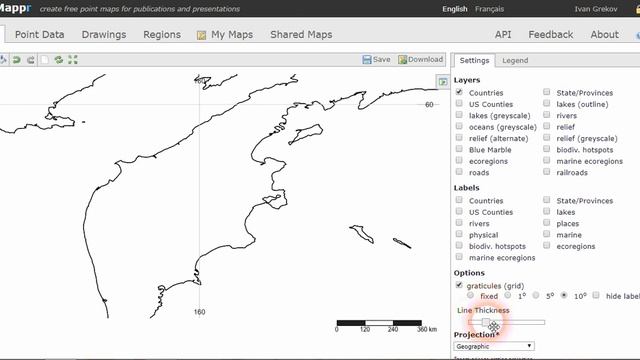Click the Save disk icon

367,60
